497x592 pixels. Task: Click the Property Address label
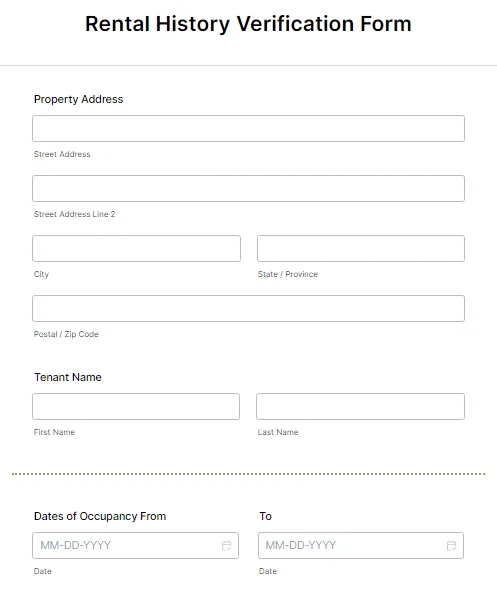(x=79, y=99)
